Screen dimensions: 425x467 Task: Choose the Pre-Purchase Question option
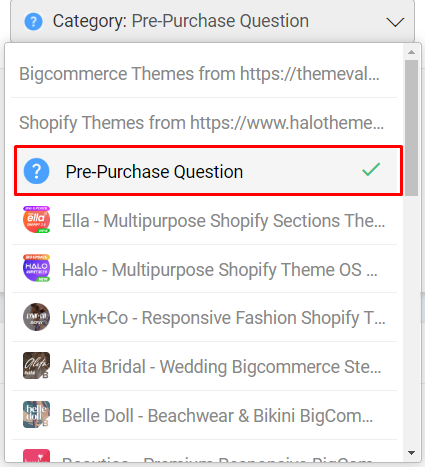pos(208,171)
